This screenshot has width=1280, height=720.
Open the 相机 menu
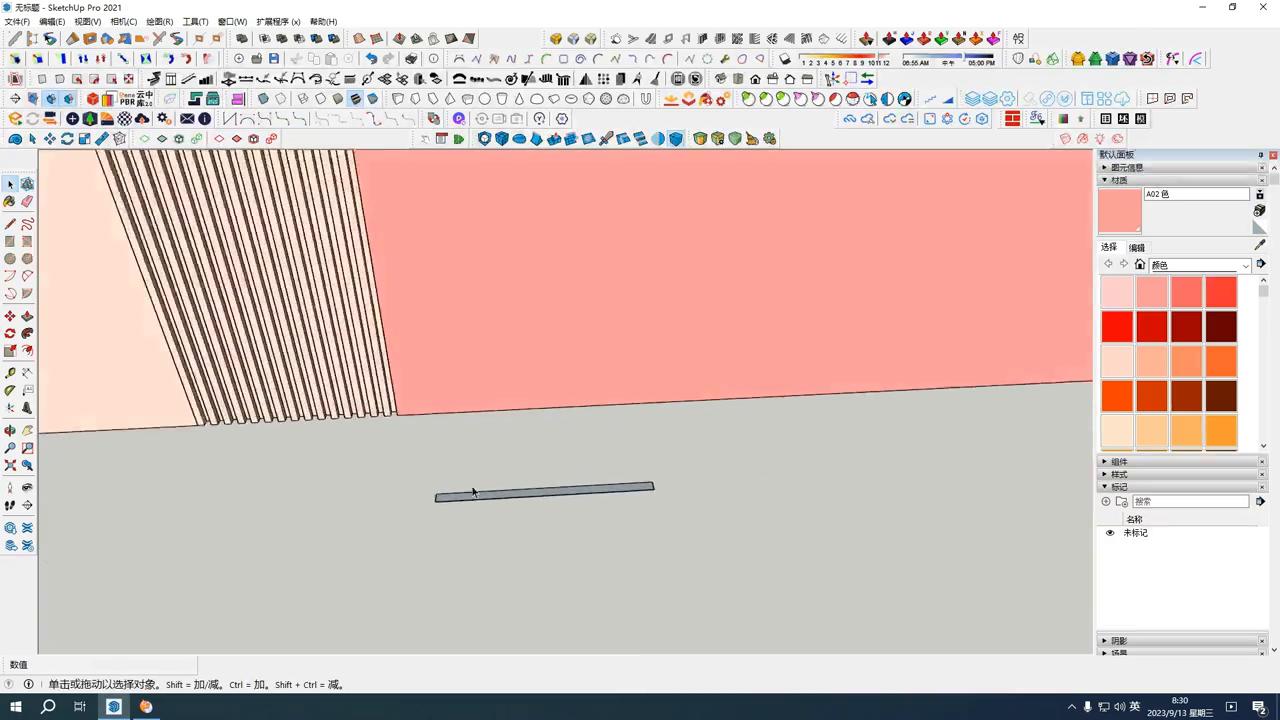pos(122,21)
